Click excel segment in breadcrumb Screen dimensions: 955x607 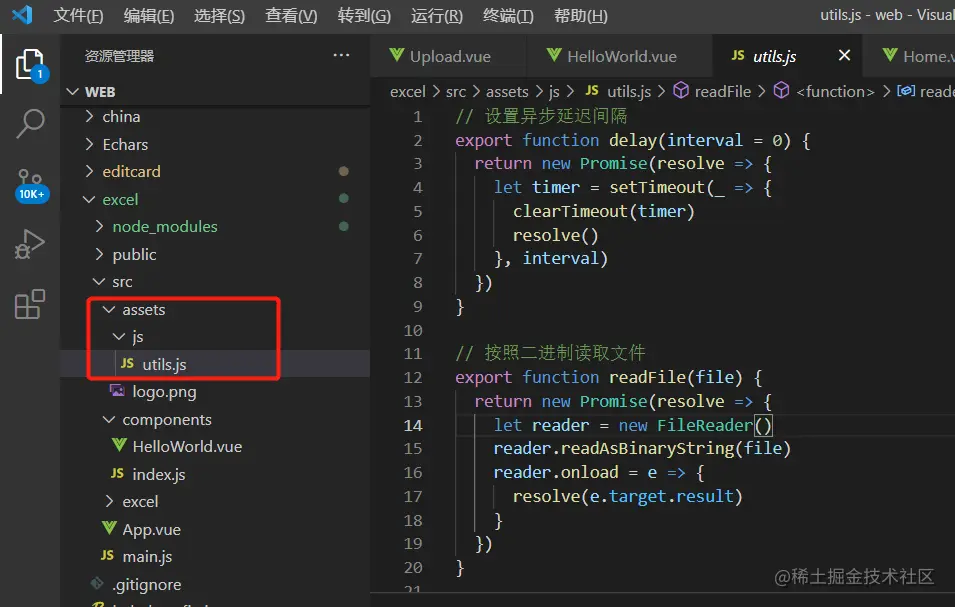407,91
